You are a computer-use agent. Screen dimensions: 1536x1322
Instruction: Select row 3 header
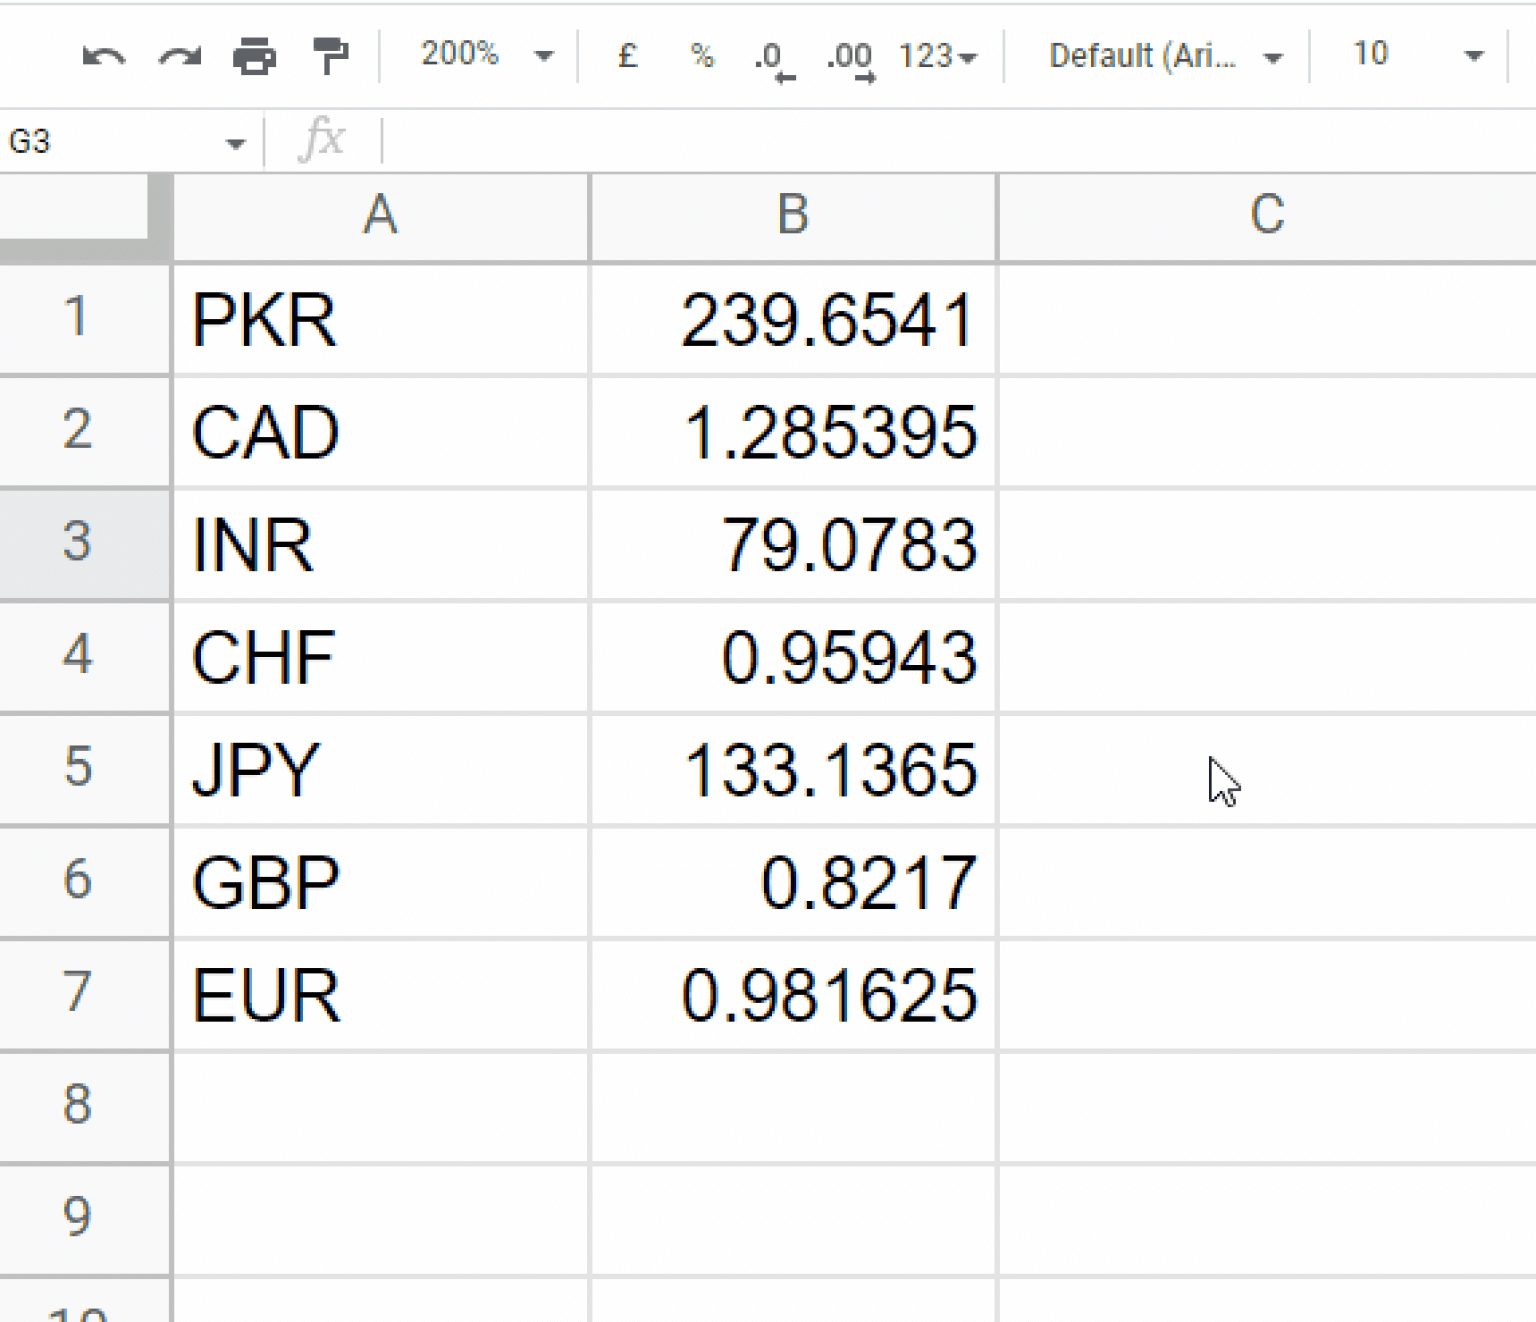80,543
